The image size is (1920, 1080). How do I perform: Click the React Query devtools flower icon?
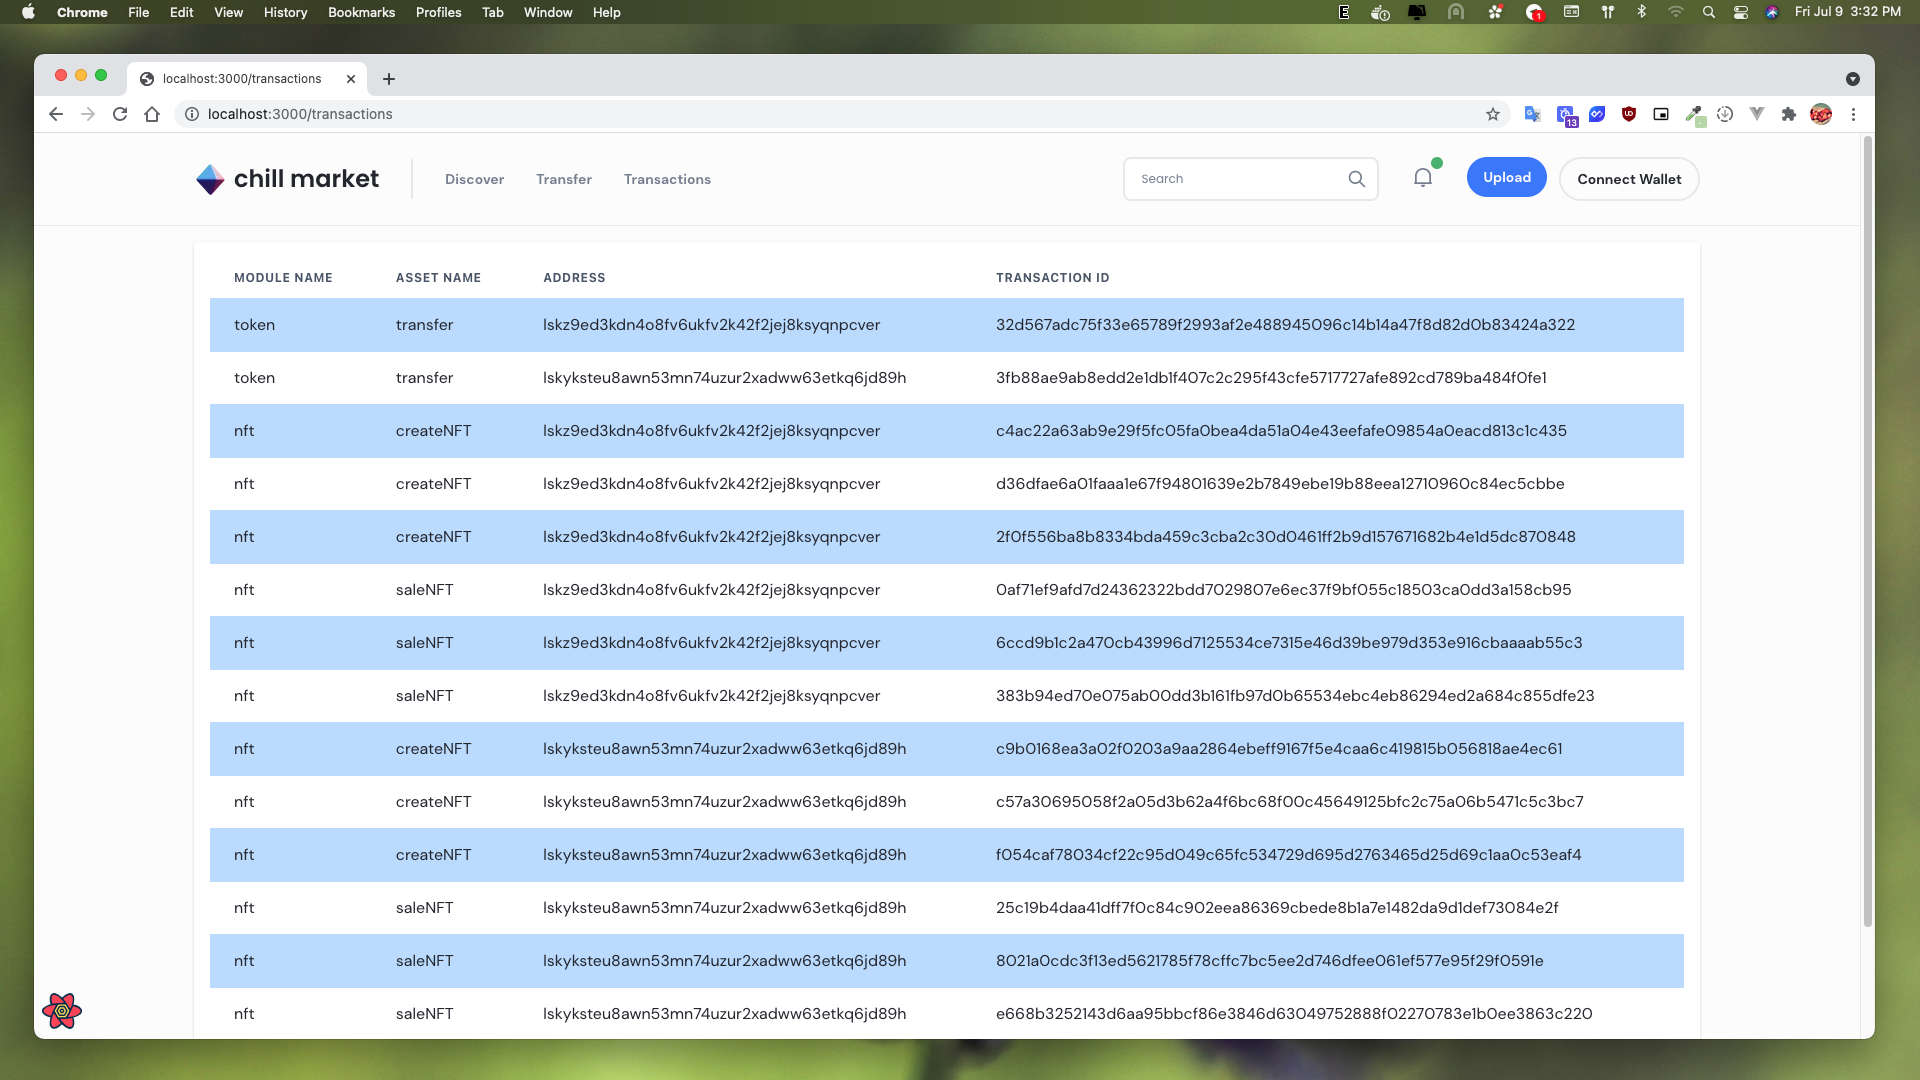coord(62,1011)
